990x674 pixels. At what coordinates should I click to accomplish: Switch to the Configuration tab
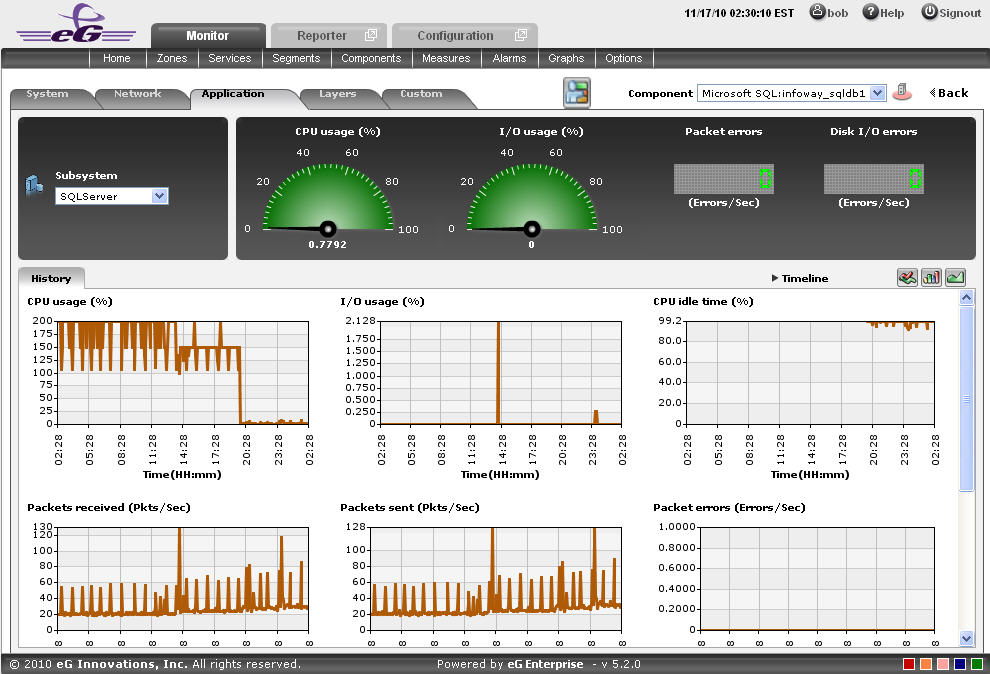[465, 36]
